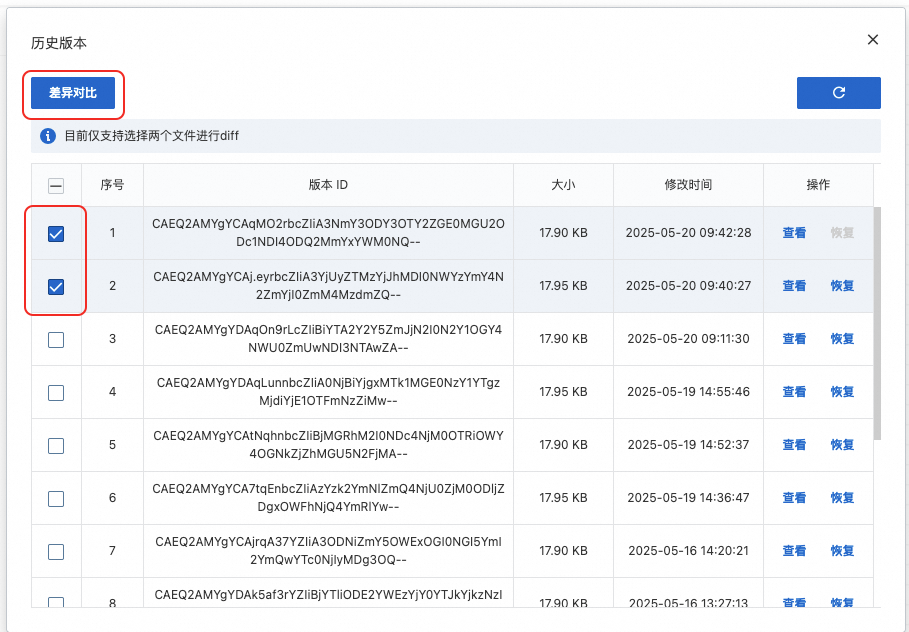Viewport: 909px width, 632px height.
Task: Click 恢复 for version 3
Action: (x=842, y=339)
